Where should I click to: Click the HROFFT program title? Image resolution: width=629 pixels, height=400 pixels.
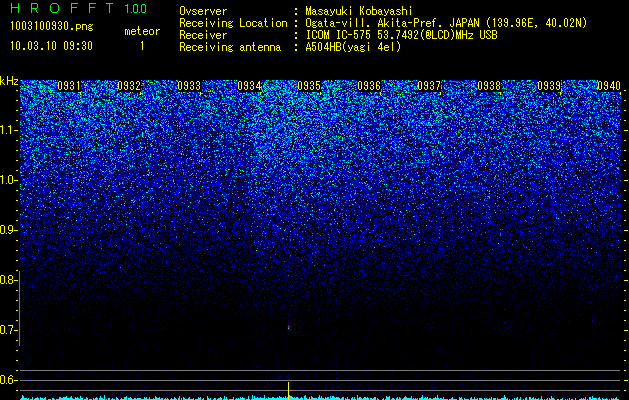(x=62, y=8)
